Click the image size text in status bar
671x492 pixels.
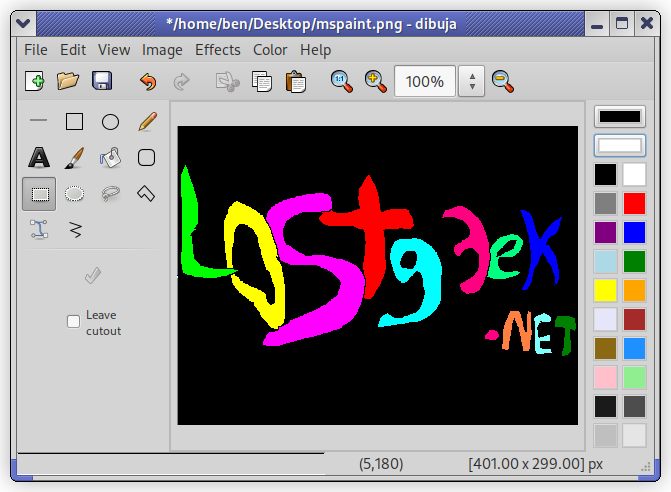(x=535, y=464)
